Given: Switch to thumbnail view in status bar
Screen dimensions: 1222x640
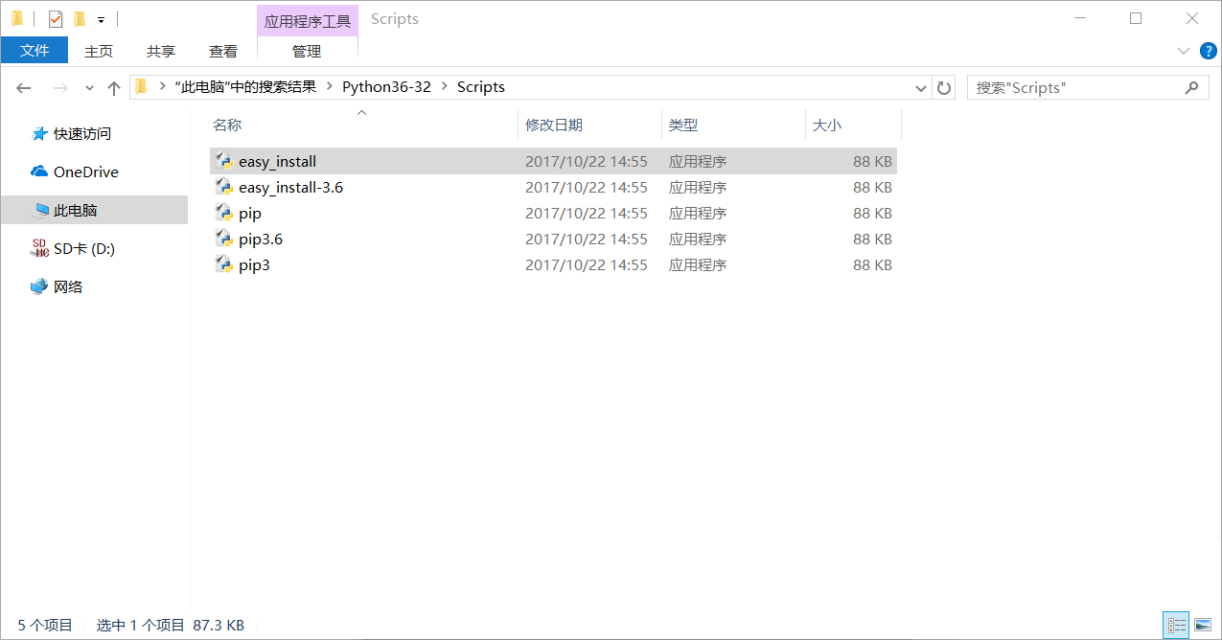Looking at the screenshot, I should click(x=1205, y=624).
